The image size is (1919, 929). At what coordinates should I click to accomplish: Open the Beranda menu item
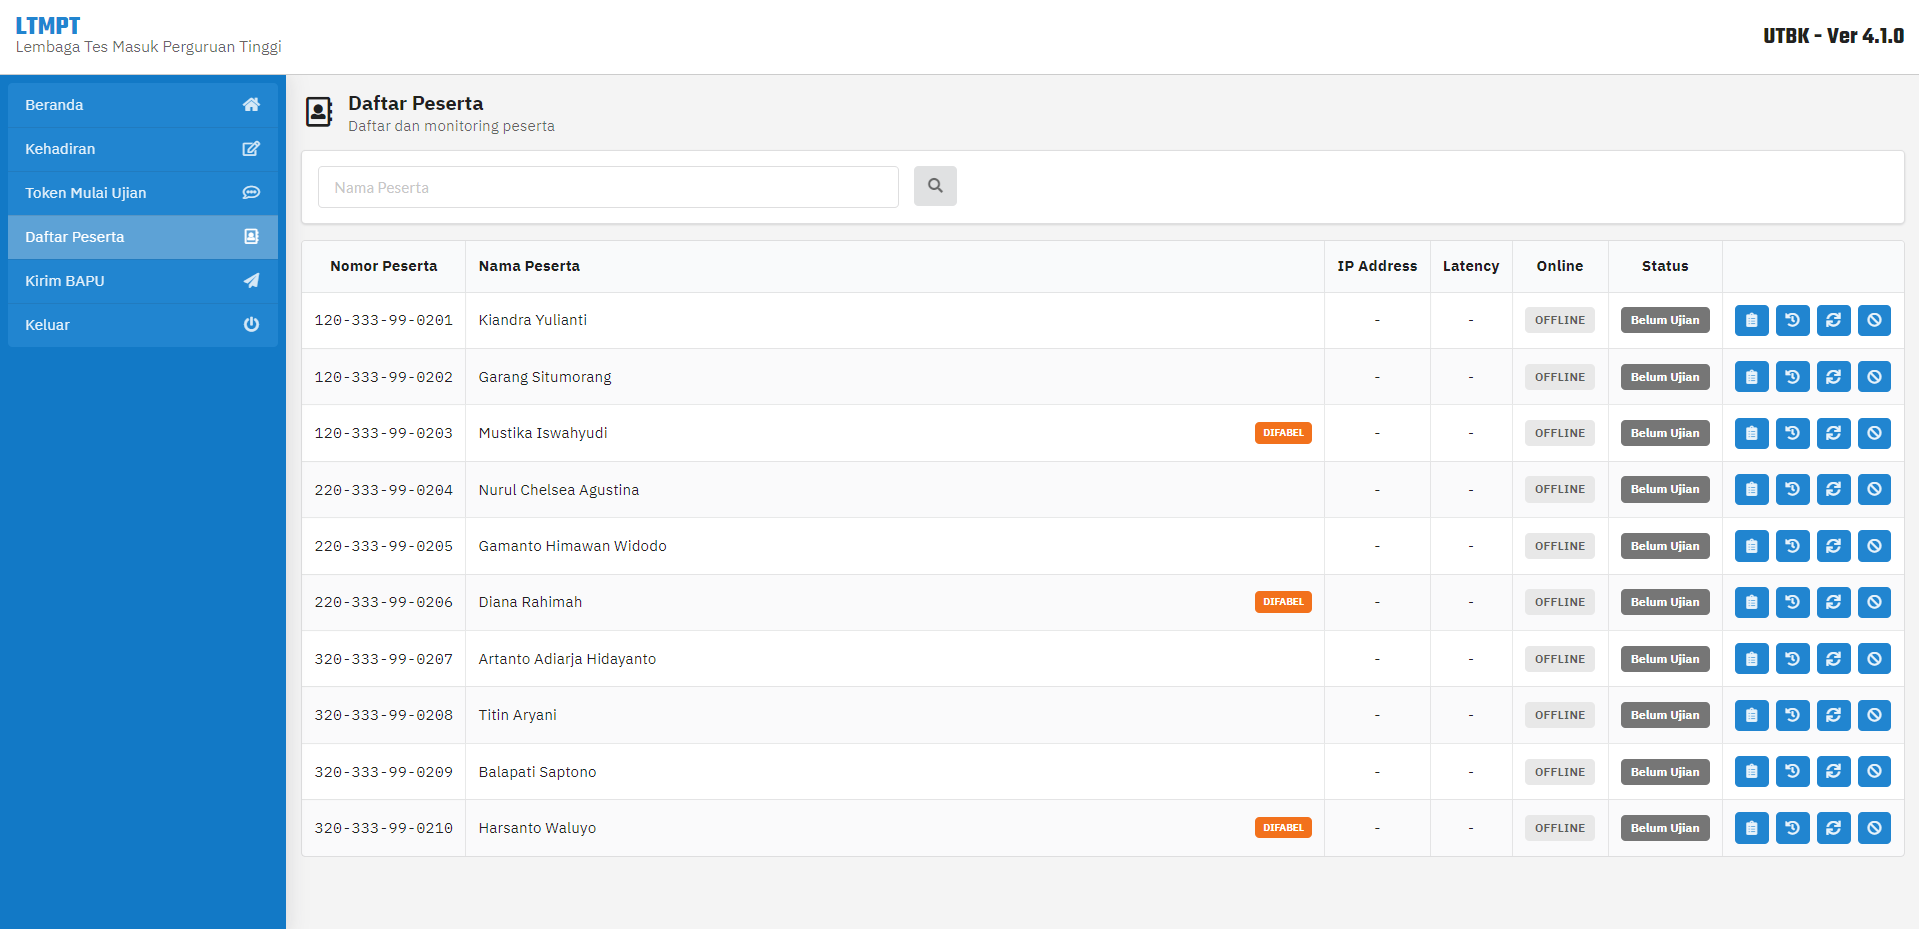point(143,105)
